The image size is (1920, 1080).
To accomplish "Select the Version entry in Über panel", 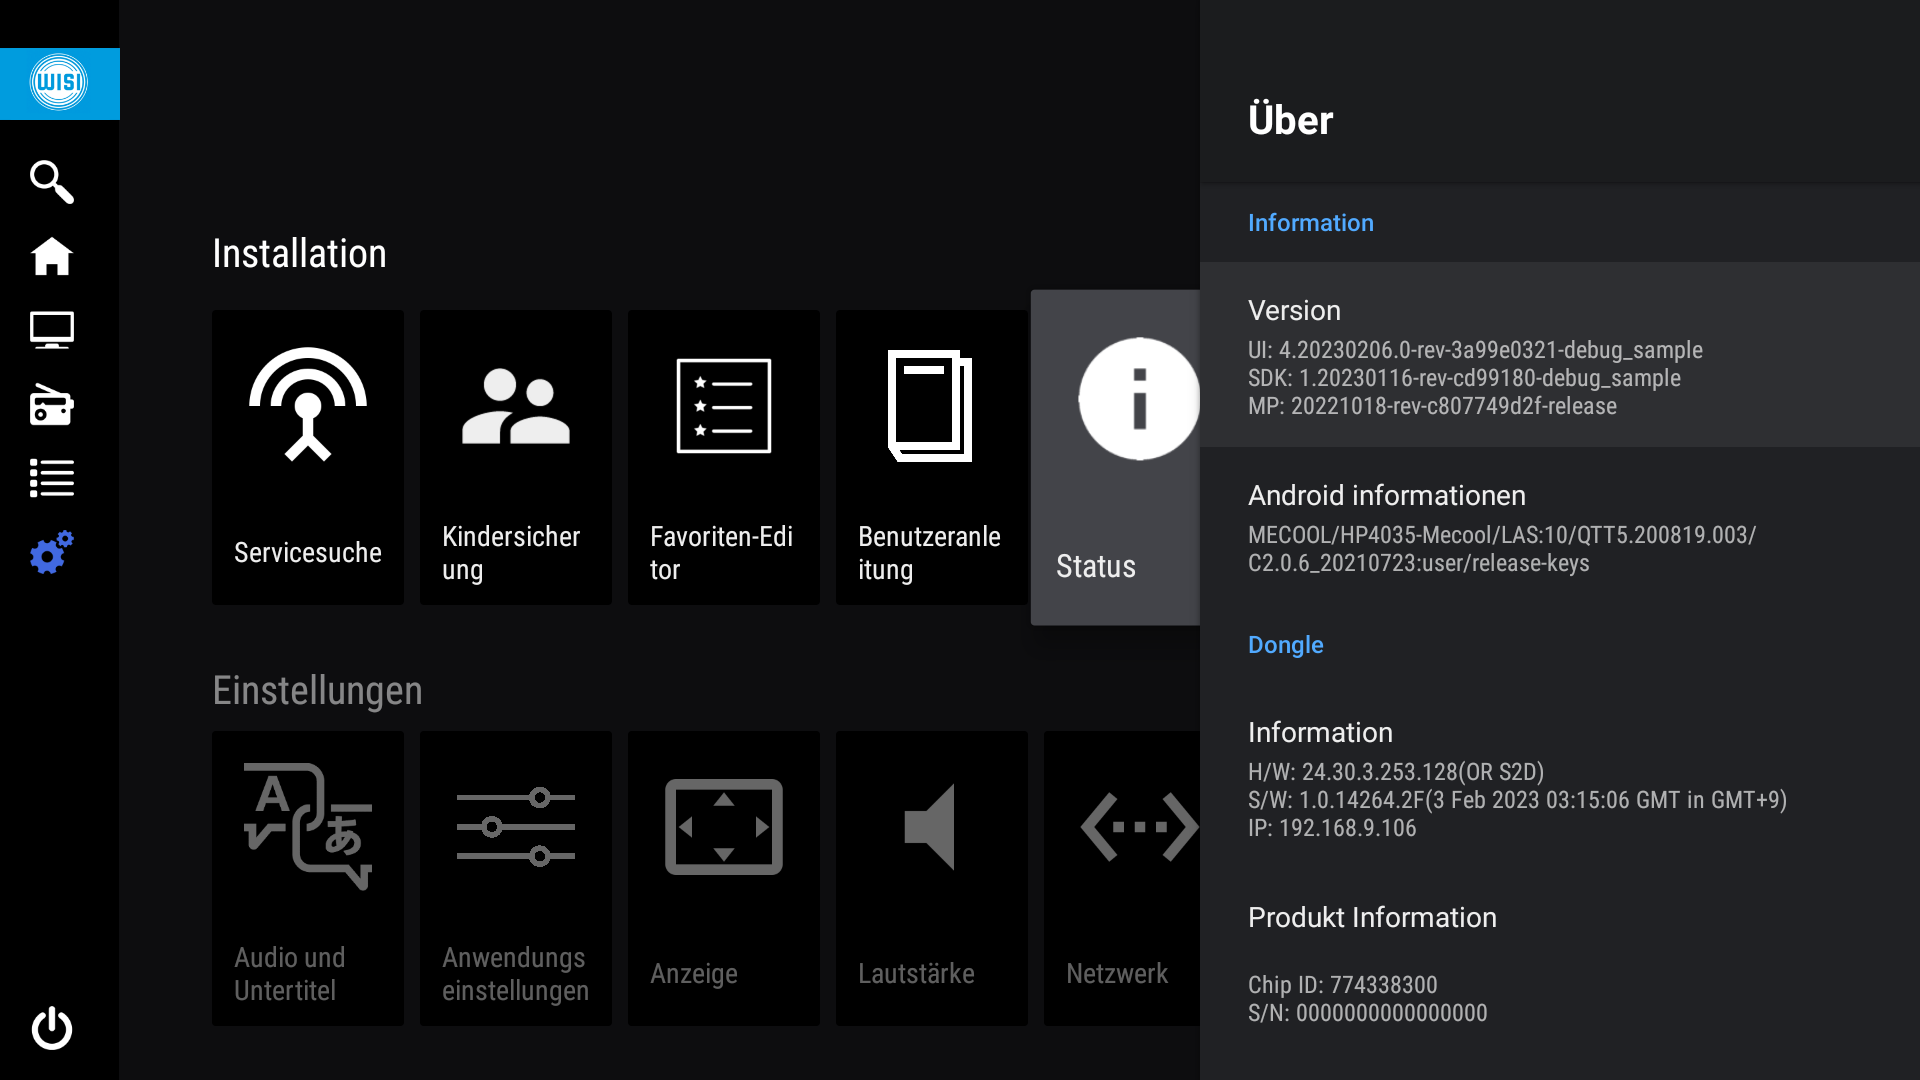I will [1558, 356].
